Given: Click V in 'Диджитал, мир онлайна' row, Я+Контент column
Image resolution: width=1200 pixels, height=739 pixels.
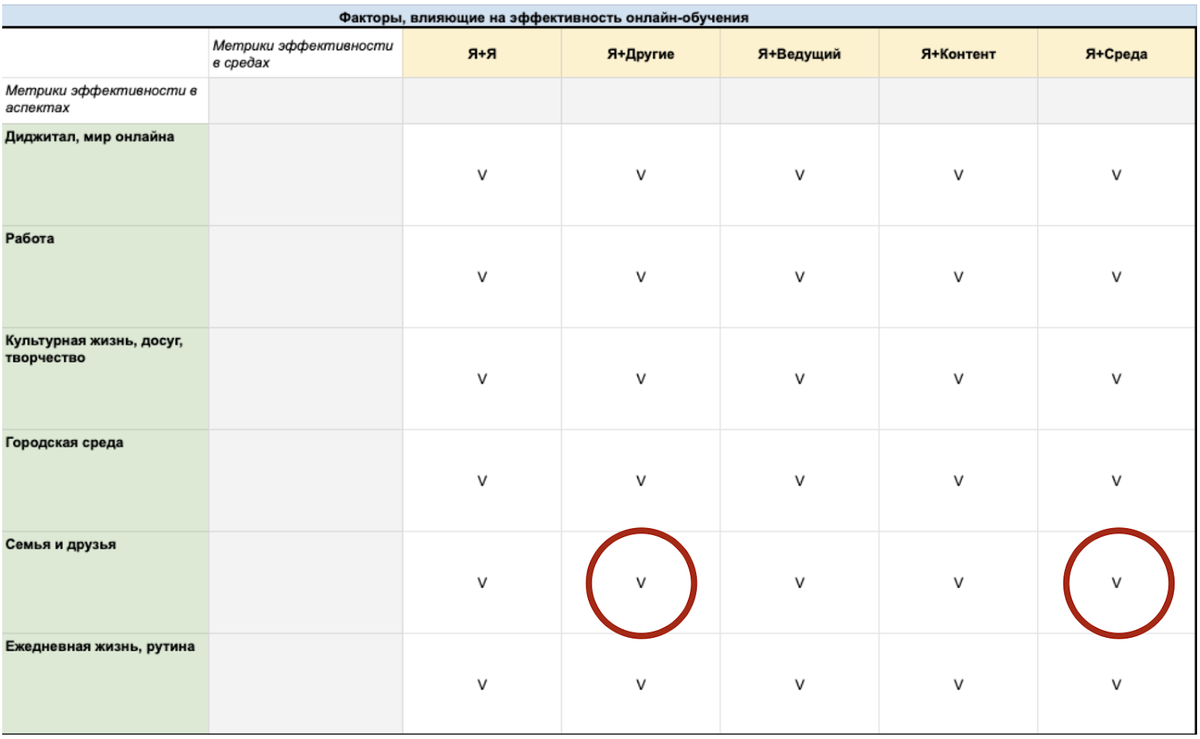Looking at the screenshot, I should click(958, 175).
